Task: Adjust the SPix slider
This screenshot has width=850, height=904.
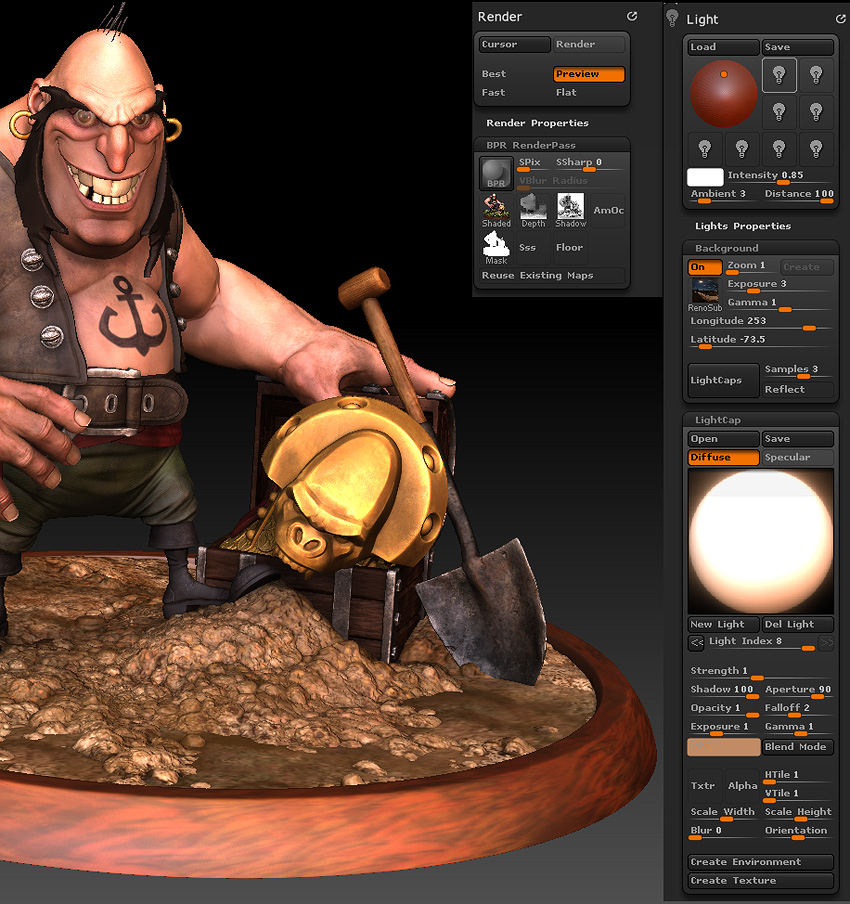Action: tap(533, 163)
